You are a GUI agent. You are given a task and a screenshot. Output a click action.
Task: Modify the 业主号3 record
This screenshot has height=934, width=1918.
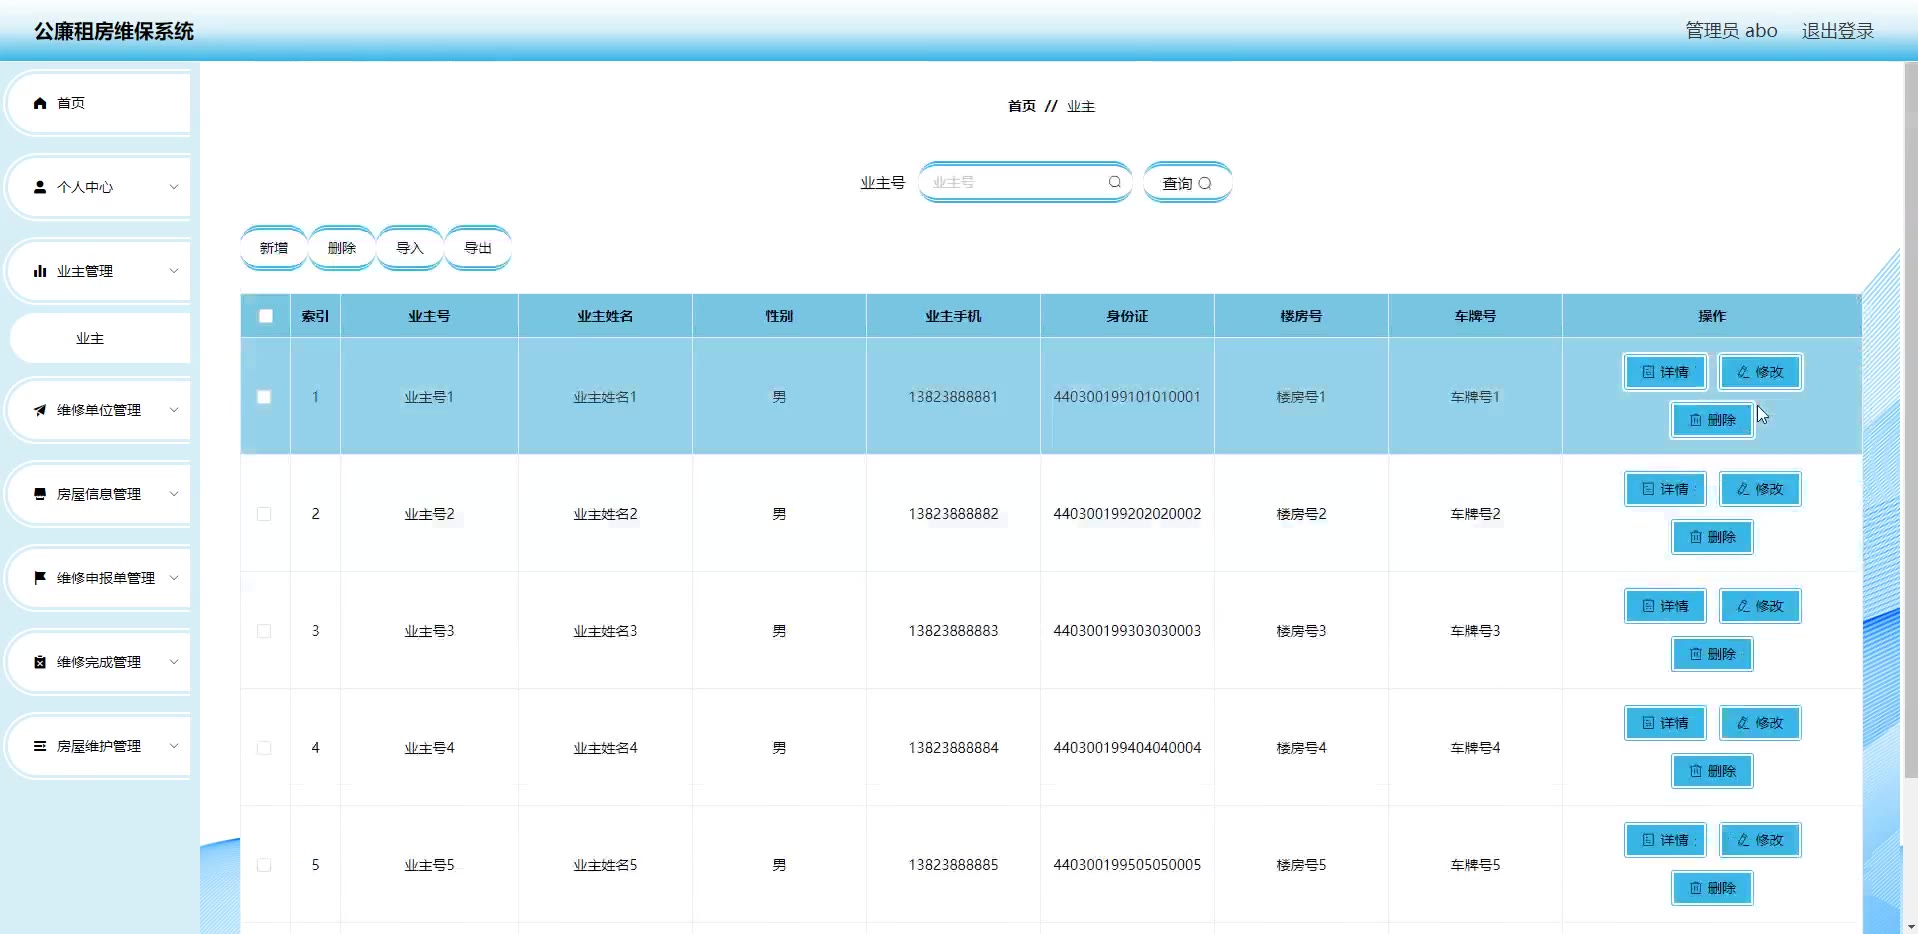[x=1760, y=606]
